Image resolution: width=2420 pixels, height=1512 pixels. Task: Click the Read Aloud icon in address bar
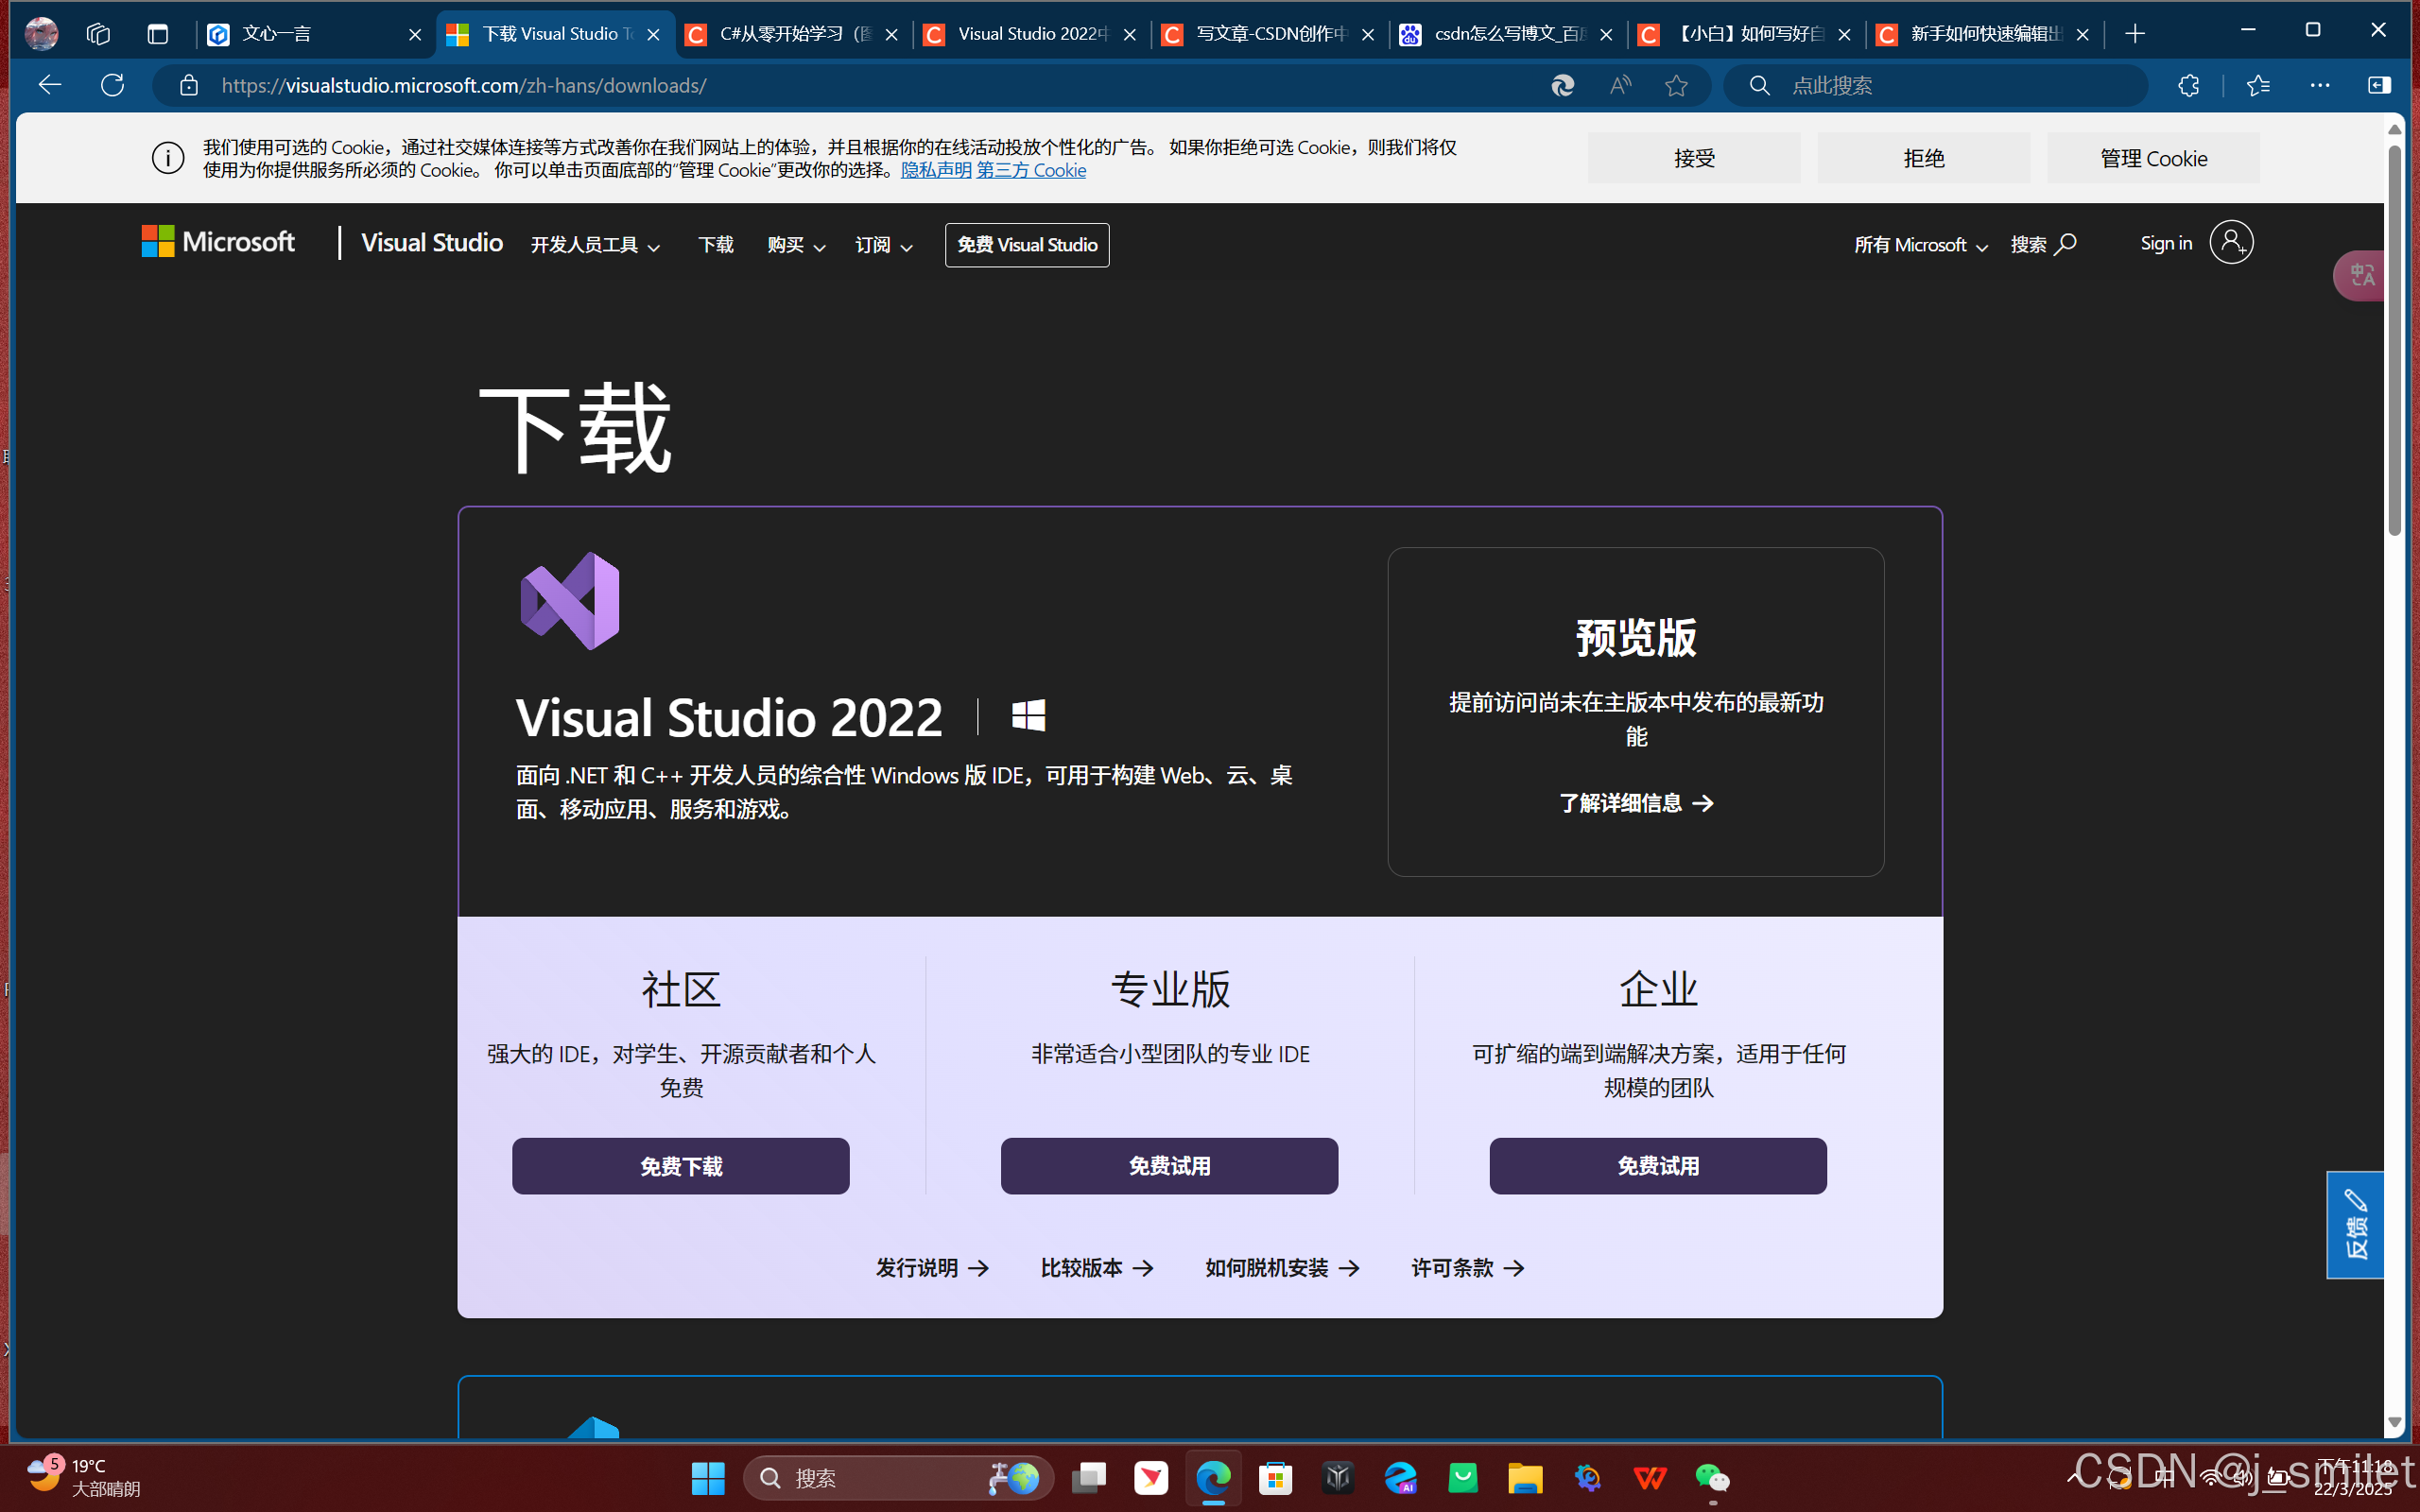[x=1620, y=85]
